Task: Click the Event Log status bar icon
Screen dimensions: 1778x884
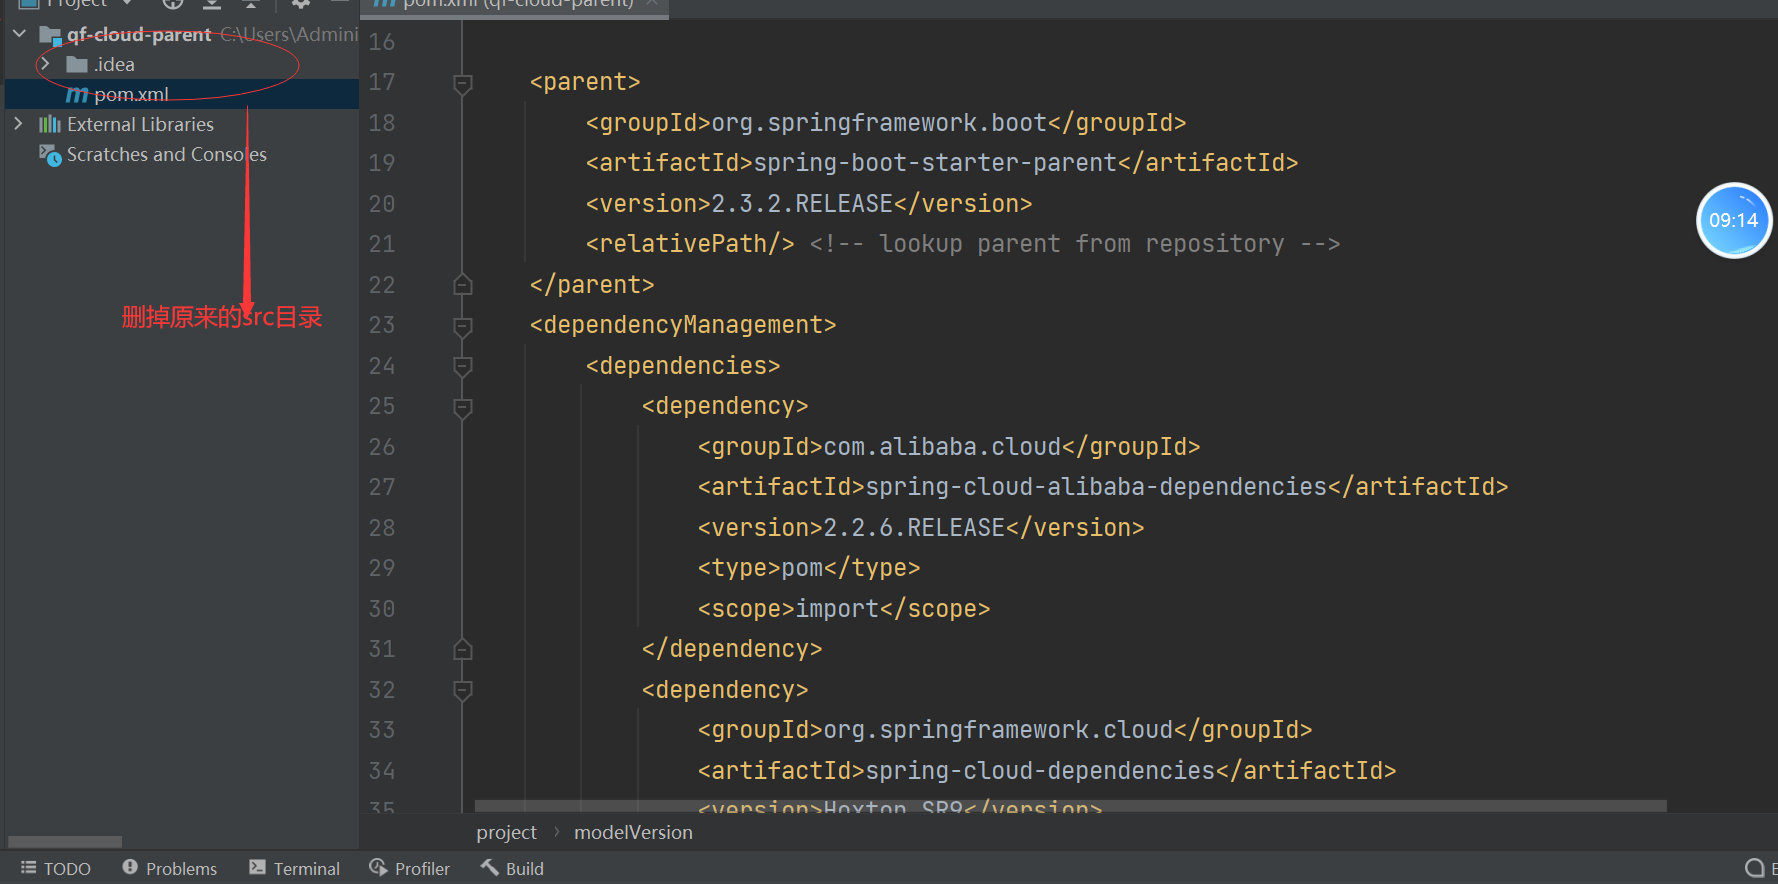Action: (1755, 868)
